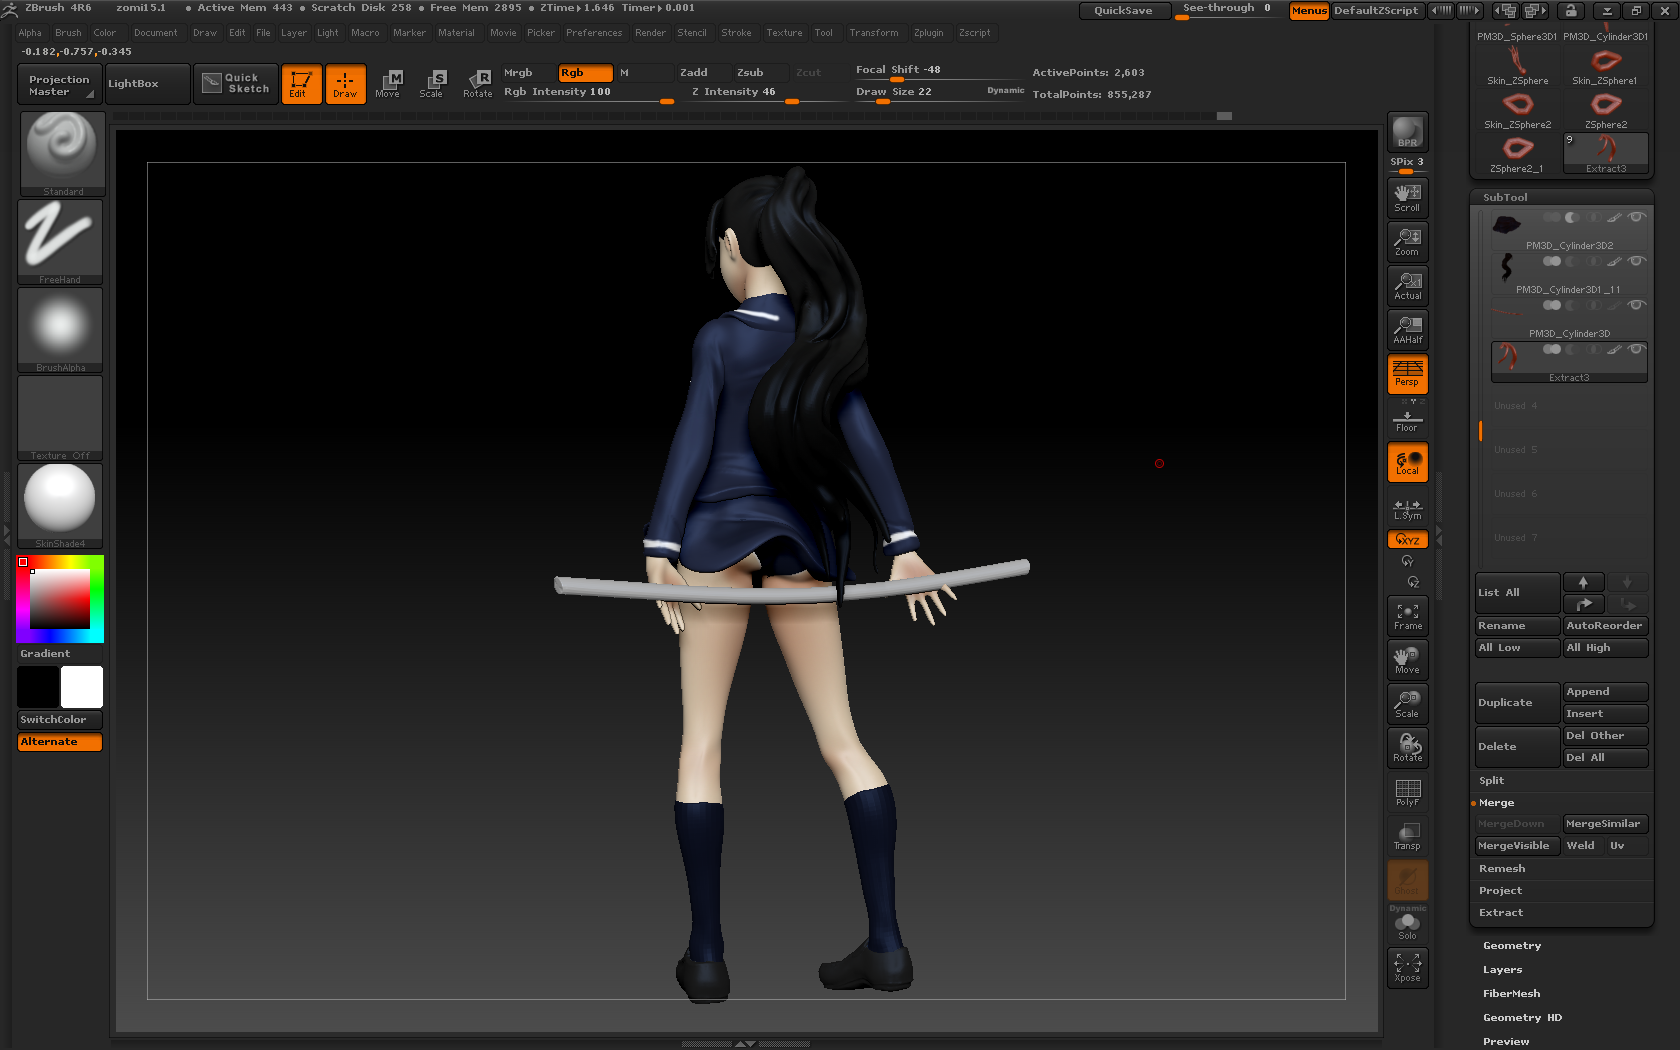Screen dimensions: 1680x1050
Task: Click the right-shelf Move view icon
Action: point(1407,660)
